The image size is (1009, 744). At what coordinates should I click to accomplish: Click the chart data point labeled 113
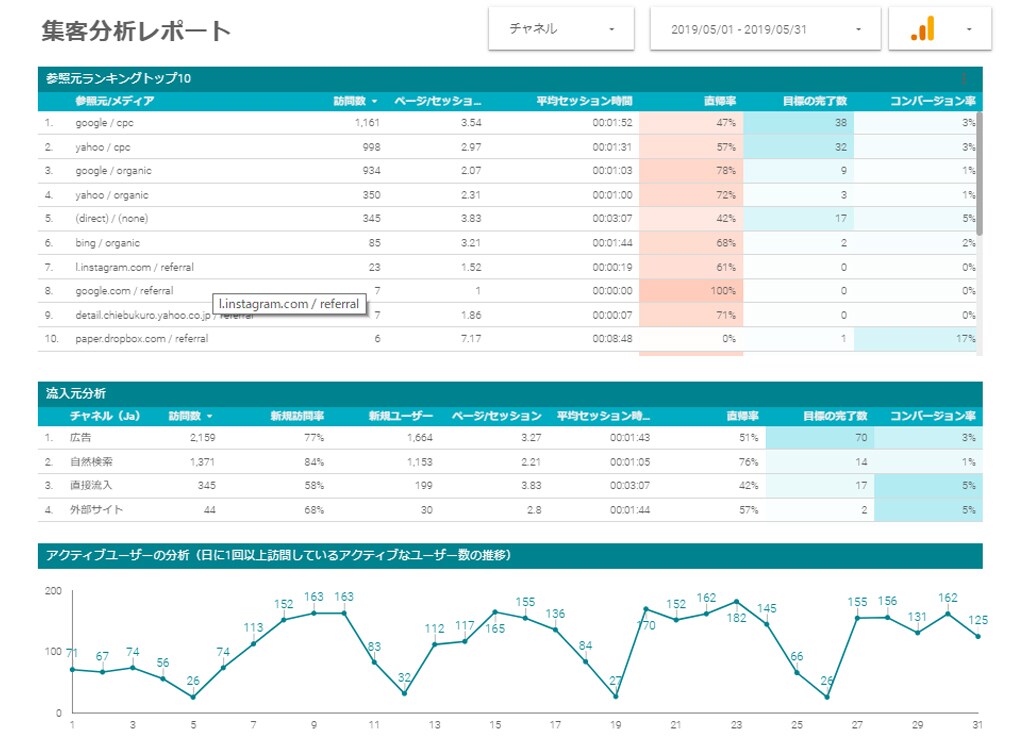coord(254,644)
